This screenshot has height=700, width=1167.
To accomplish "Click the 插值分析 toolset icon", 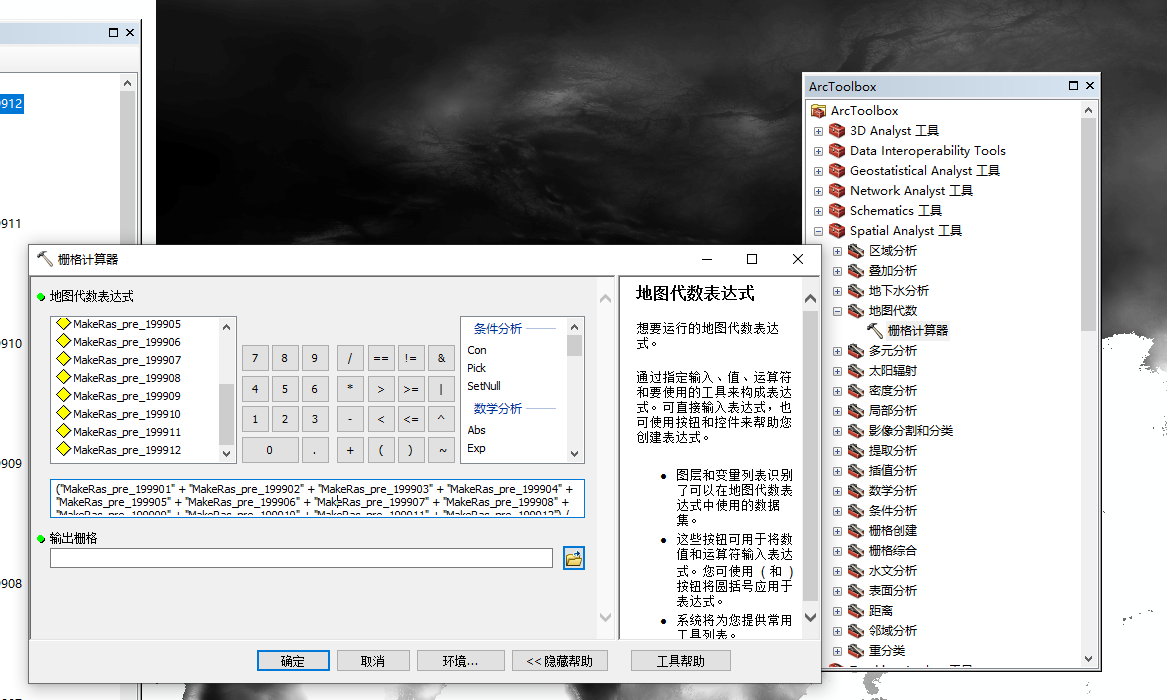I will (x=856, y=471).
